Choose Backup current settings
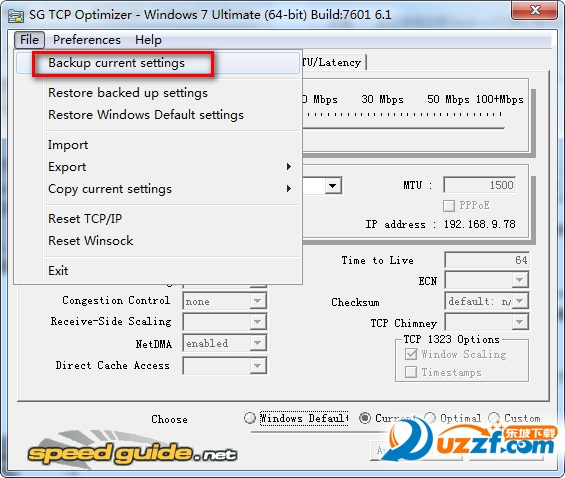The width and height of the screenshot is (565, 478). click(157, 63)
